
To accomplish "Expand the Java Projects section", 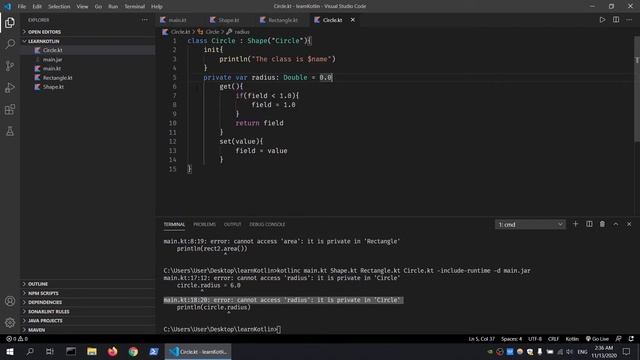I will coord(88,320).
